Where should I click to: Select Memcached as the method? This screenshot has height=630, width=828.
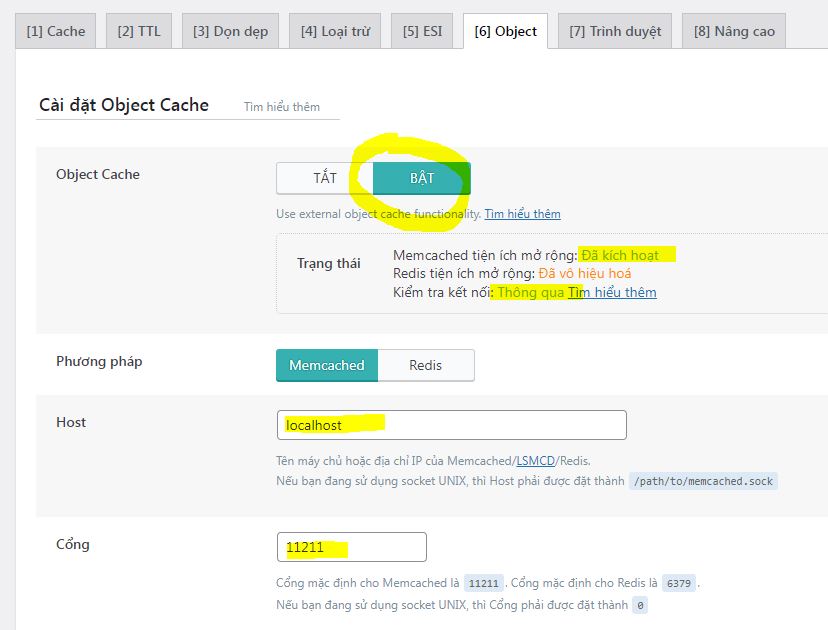[327, 365]
